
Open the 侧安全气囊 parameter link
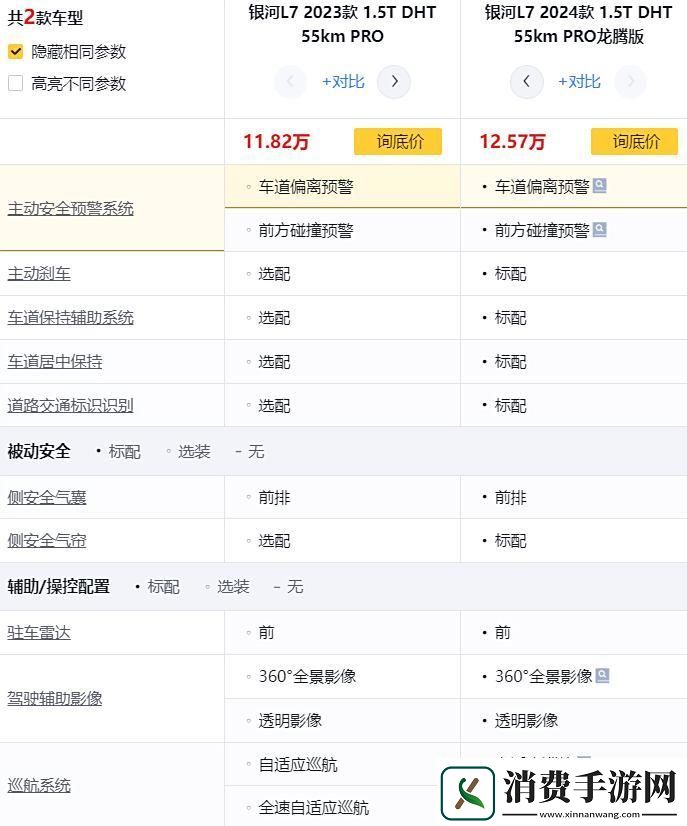[x=47, y=497]
